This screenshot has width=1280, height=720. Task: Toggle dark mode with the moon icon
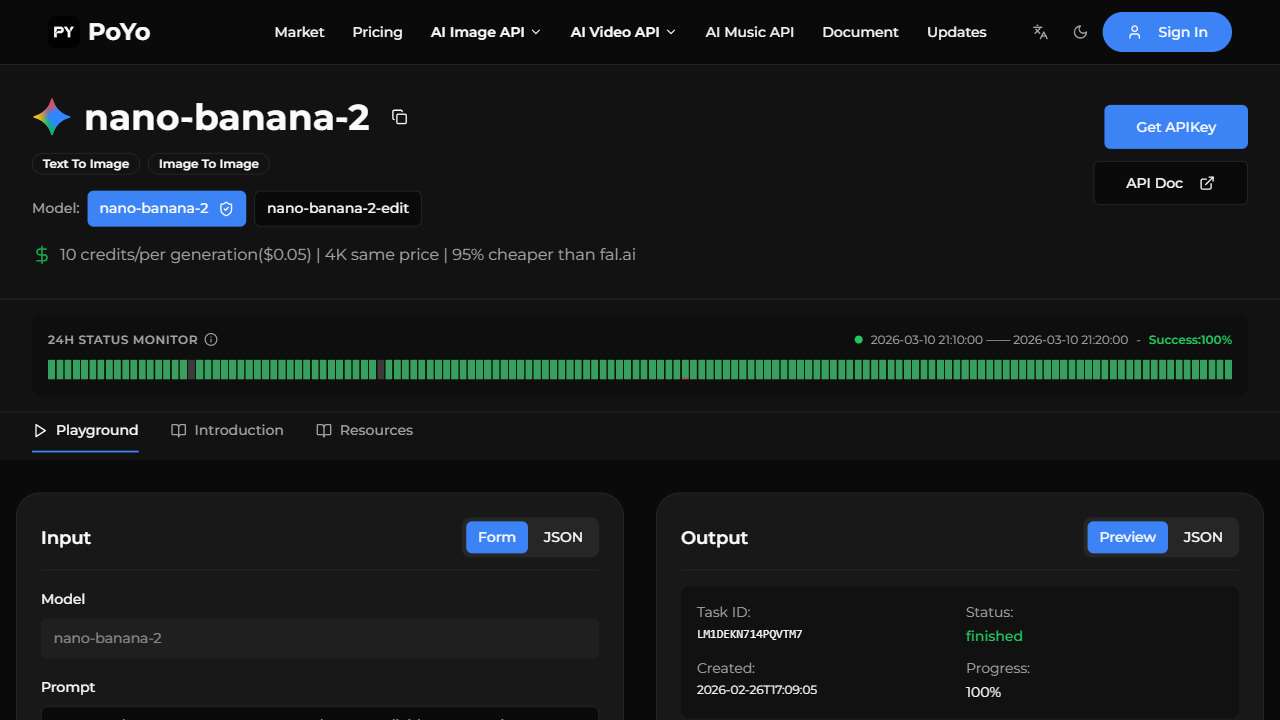pyautogui.click(x=1080, y=32)
